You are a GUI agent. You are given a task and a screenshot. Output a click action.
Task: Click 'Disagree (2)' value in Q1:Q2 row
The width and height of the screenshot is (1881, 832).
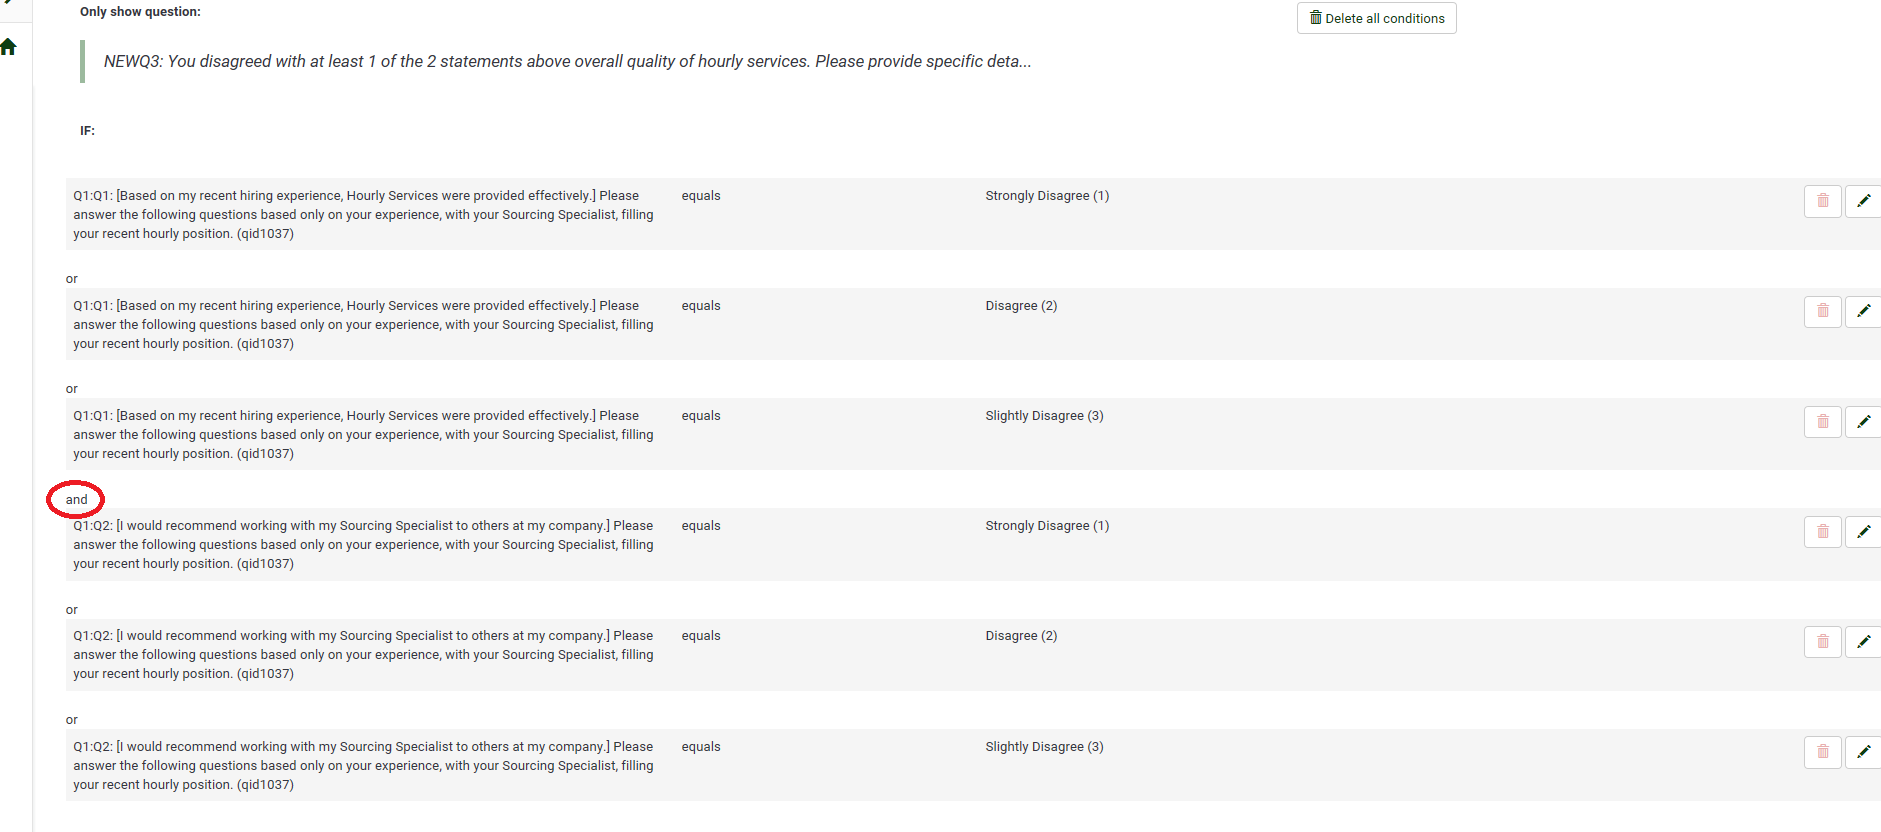coord(1021,636)
